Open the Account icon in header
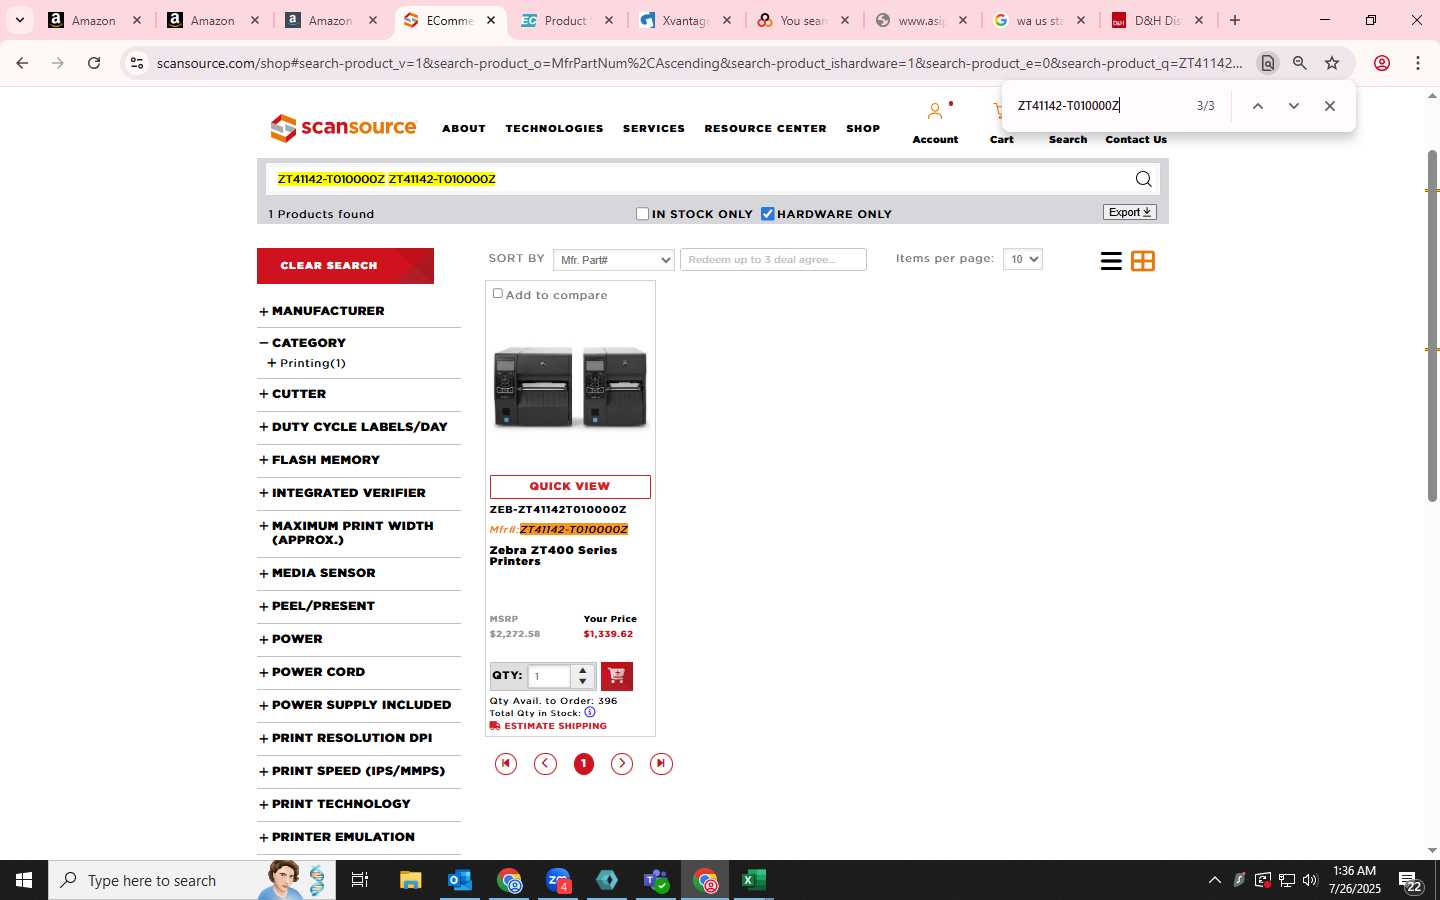Viewport: 1440px width, 900px height. (x=935, y=111)
